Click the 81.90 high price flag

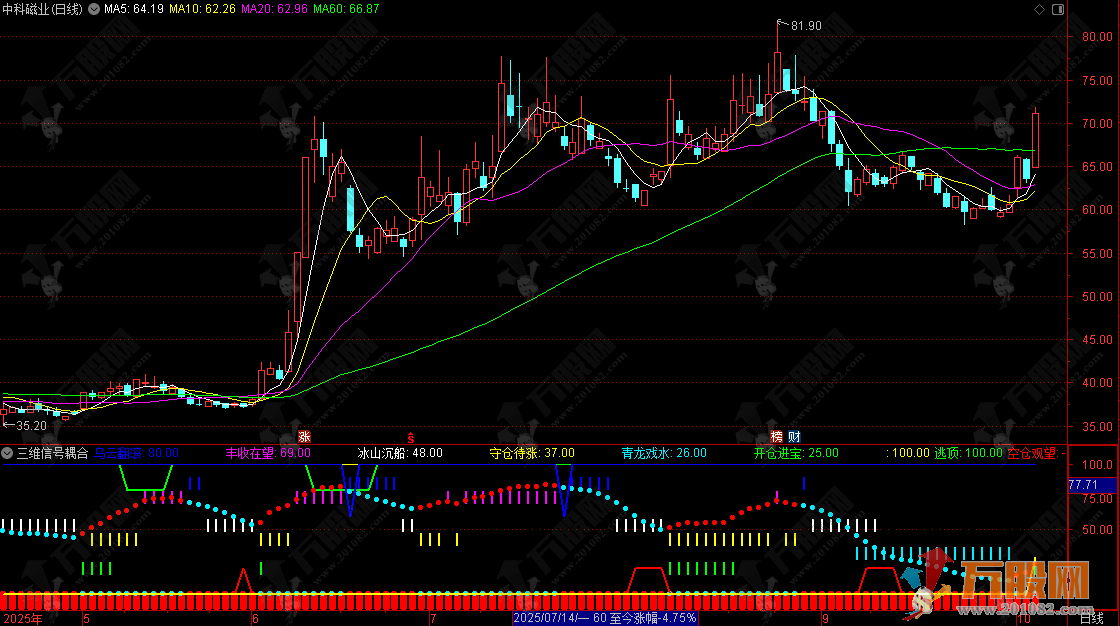pos(804,25)
